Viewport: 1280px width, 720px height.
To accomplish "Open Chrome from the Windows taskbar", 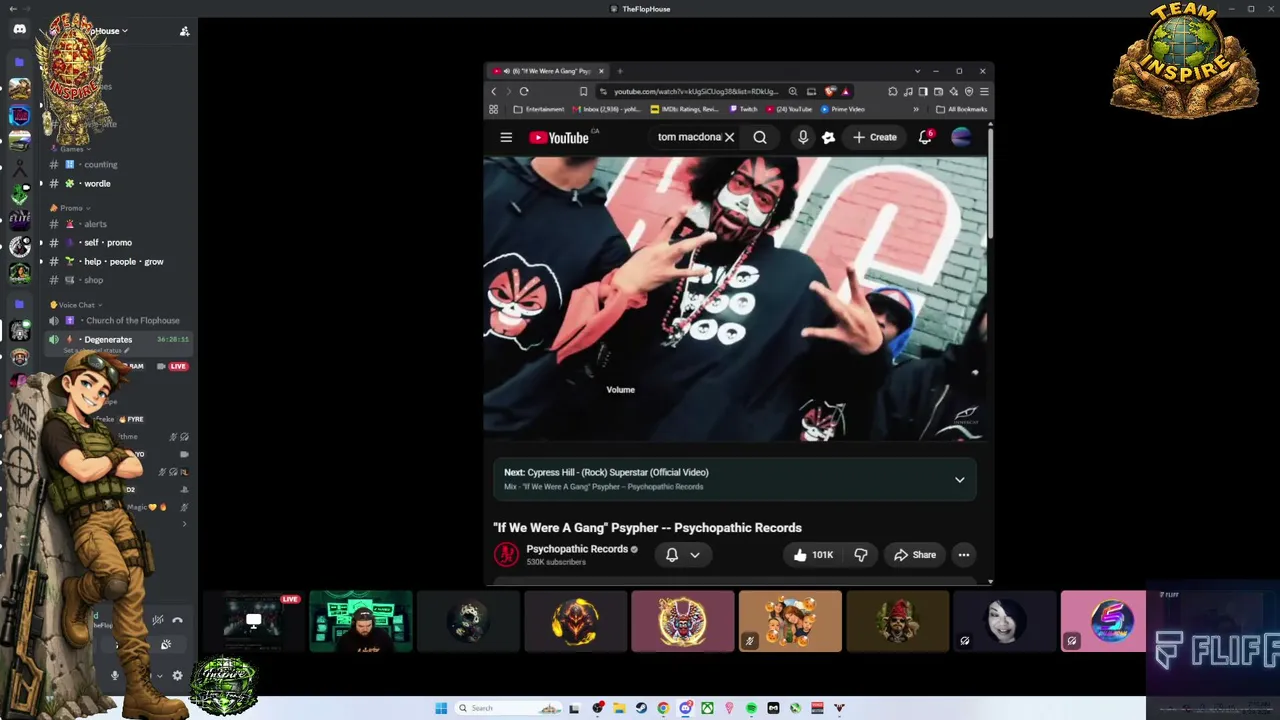I will (663, 708).
